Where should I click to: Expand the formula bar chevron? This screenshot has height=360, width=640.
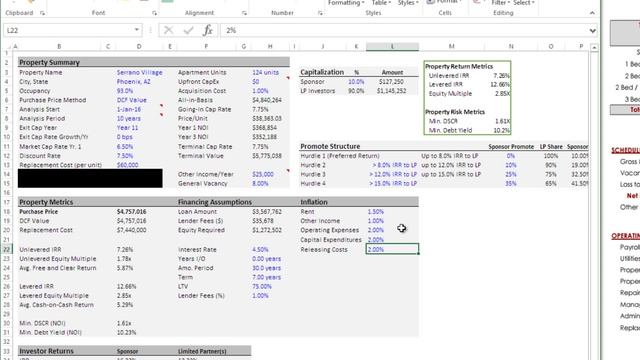coord(593,30)
